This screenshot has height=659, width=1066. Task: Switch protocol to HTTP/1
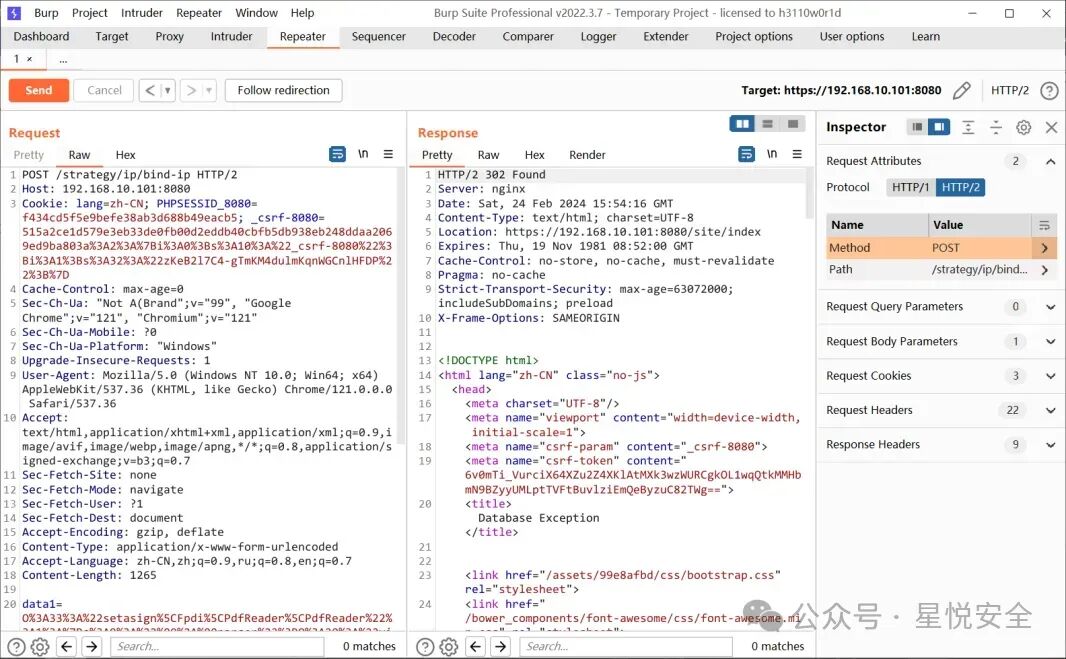pos(910,187)
